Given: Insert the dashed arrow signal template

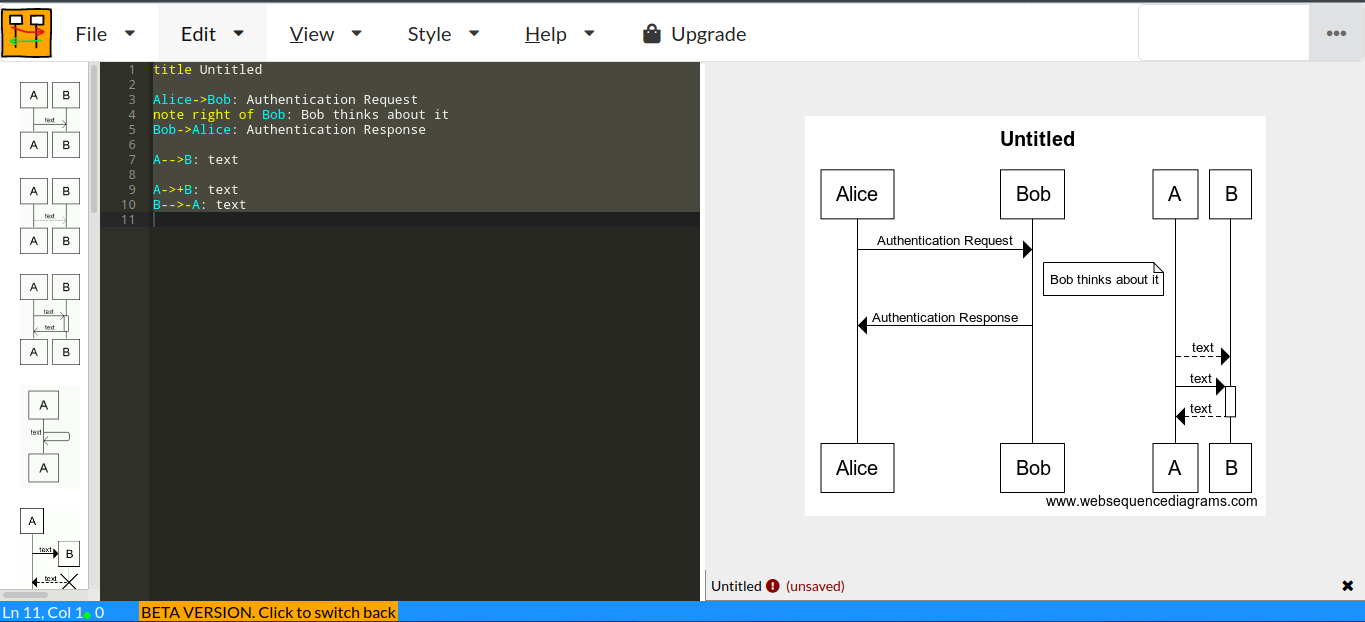Looking at the screenshot, I should pyautogui.click(x=50, y=216).
